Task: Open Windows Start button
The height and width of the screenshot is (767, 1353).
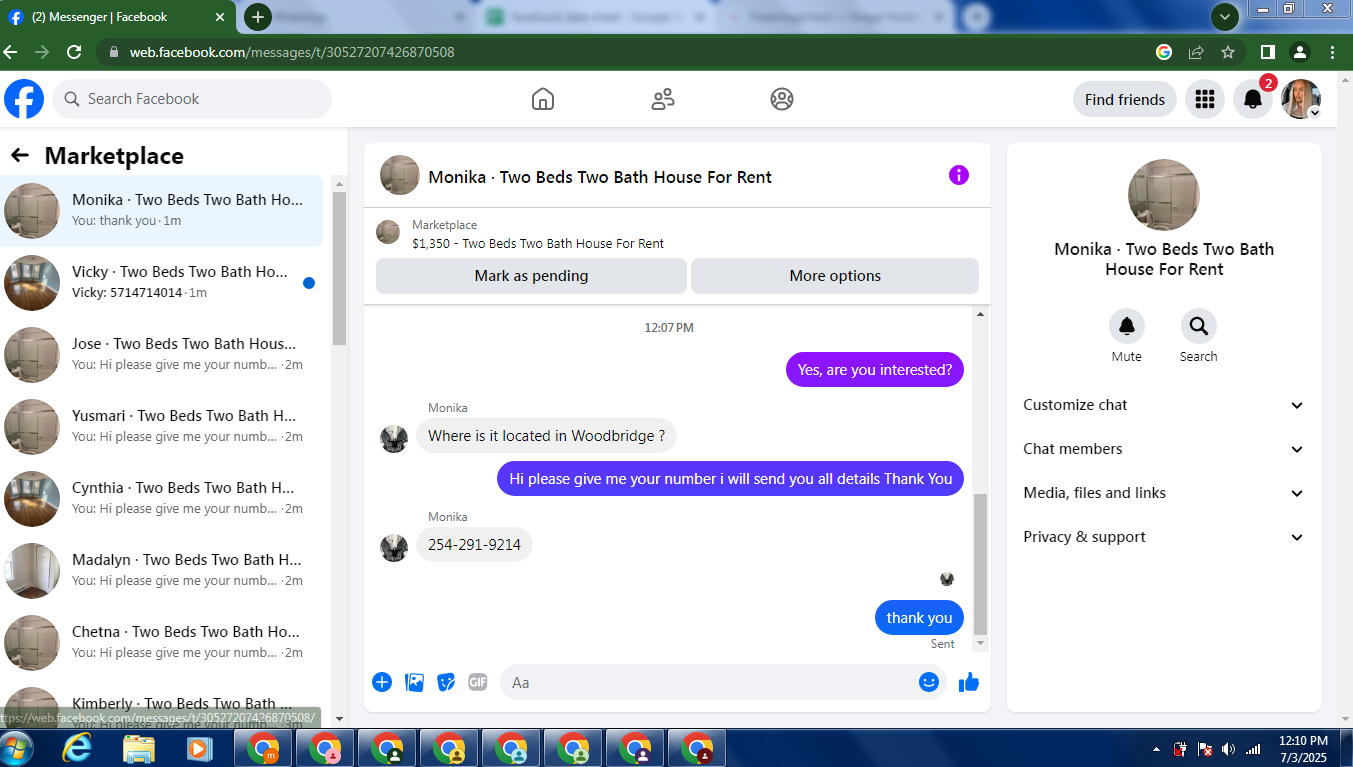Action: 18,748
